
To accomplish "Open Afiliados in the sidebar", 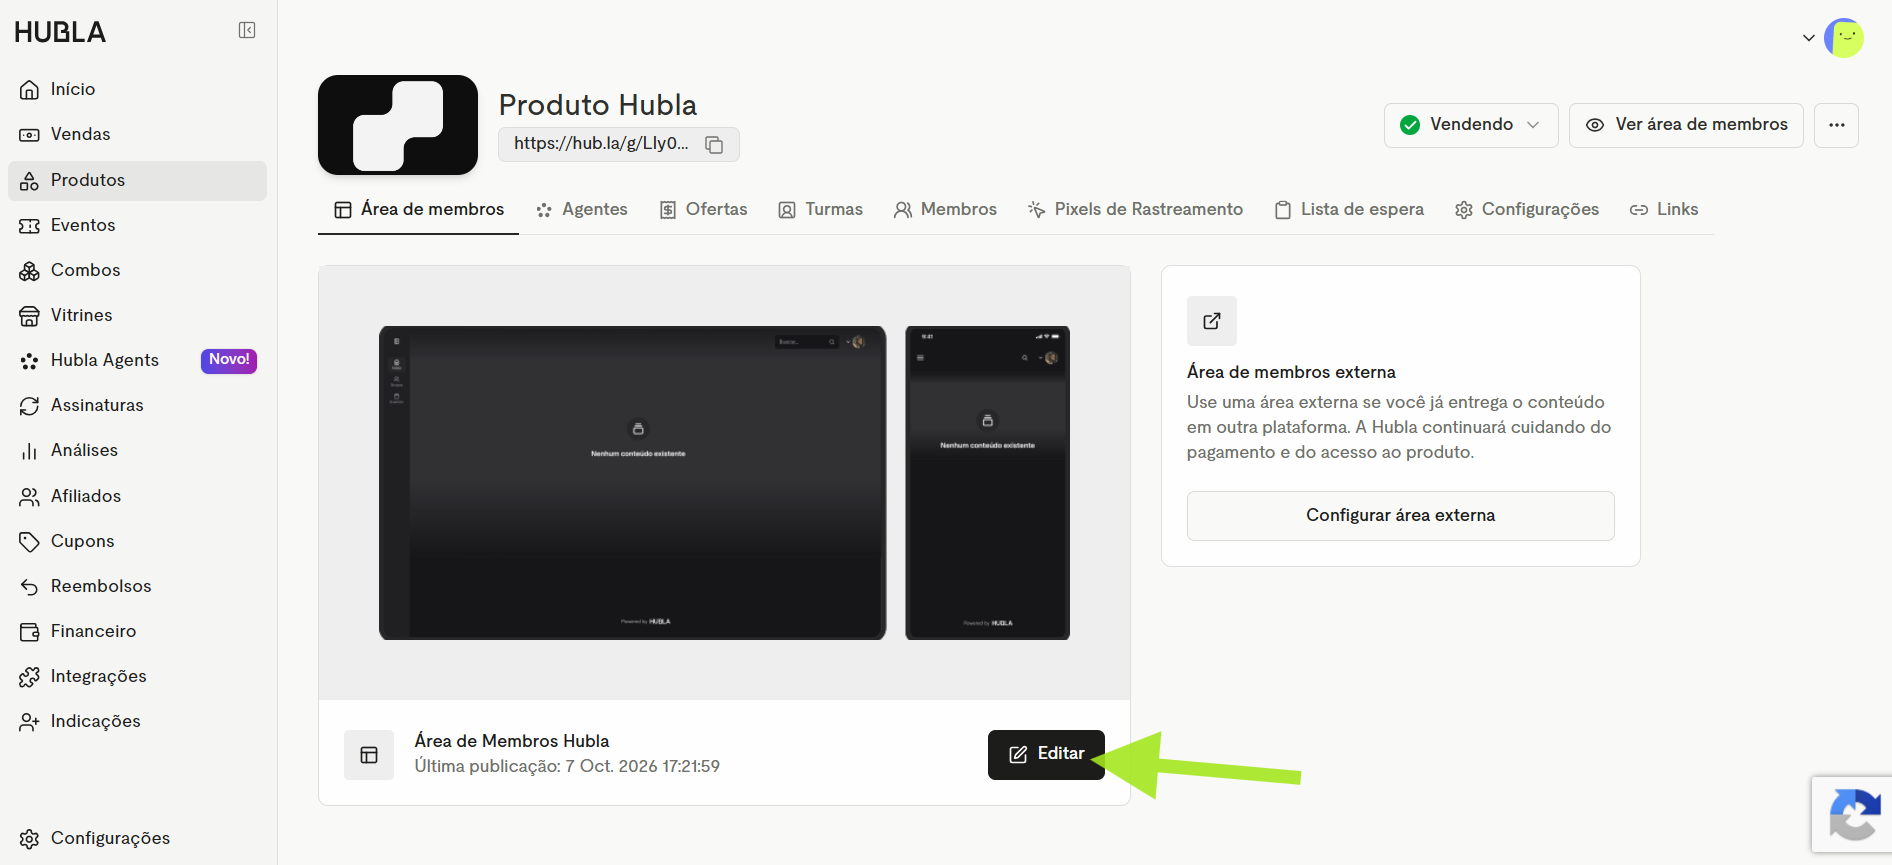I will tap(137, 497).
